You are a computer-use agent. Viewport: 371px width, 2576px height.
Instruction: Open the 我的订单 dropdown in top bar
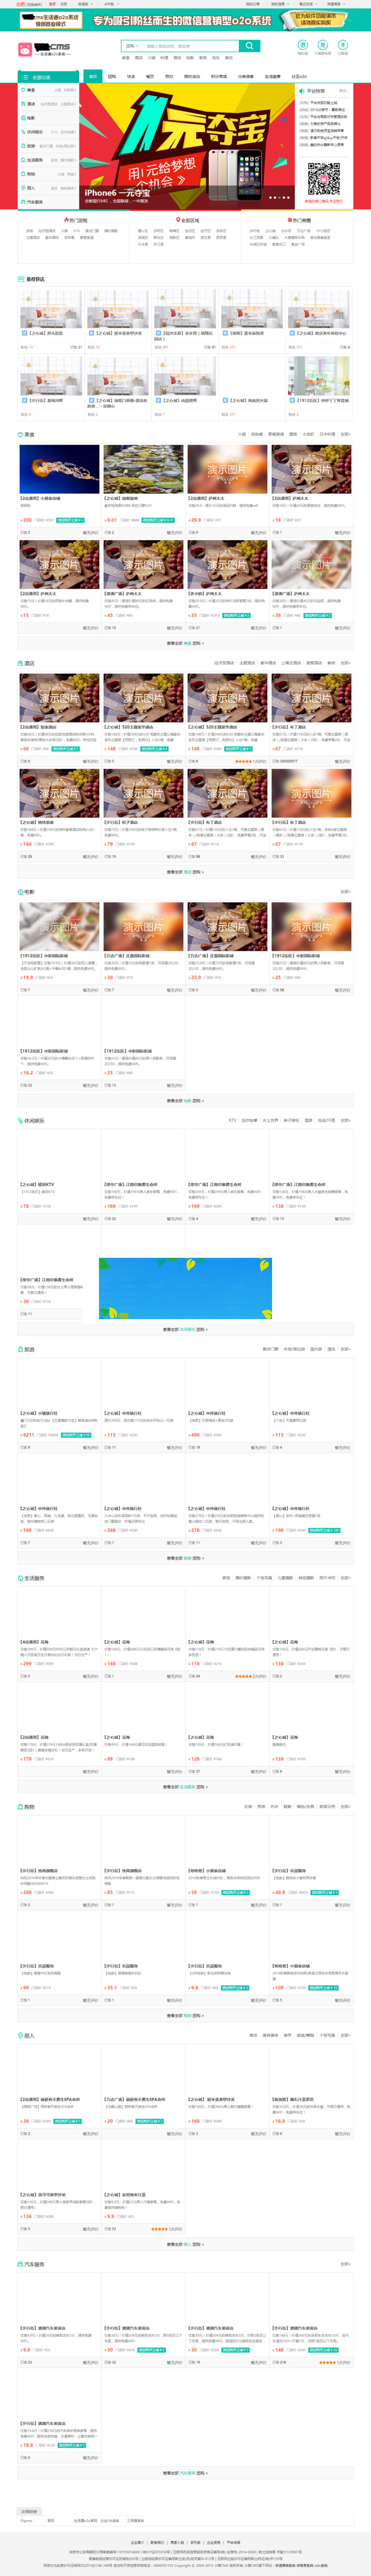(254, 4)
